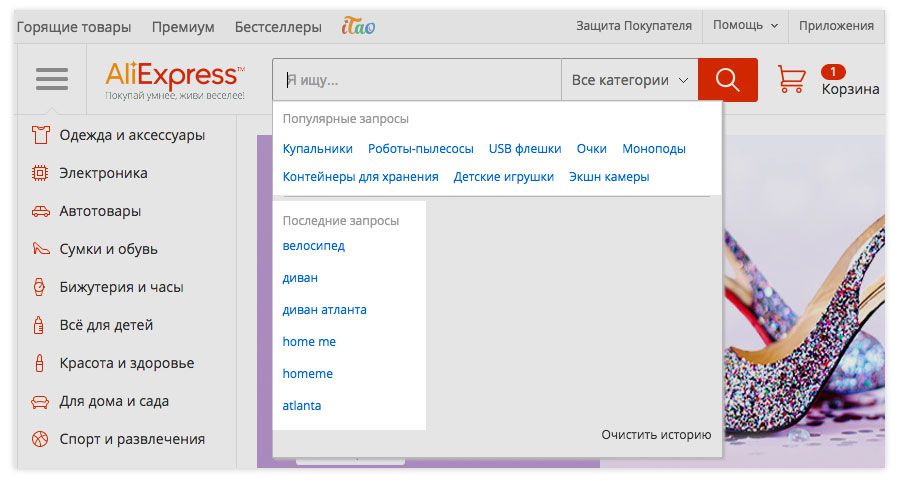
Task: Select the shirt icon for clothing
Action: (40, 135)
